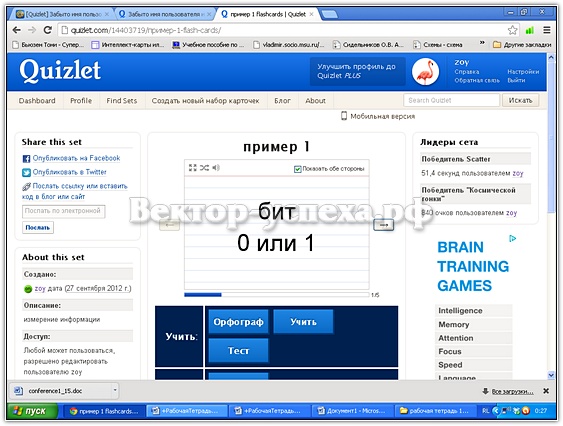Image resolution: width=563 pixels, height=426 pixels.
Task: Open the Dashboard menu item
Action: [x=37, y=101]
